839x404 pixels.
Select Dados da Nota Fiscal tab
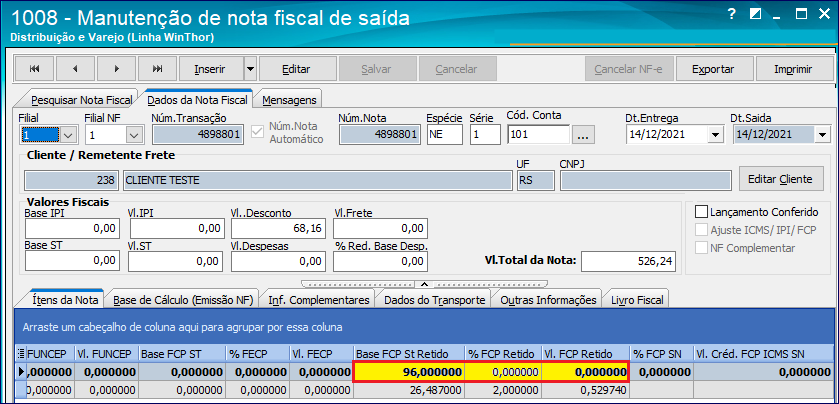(x=197, y=100)
